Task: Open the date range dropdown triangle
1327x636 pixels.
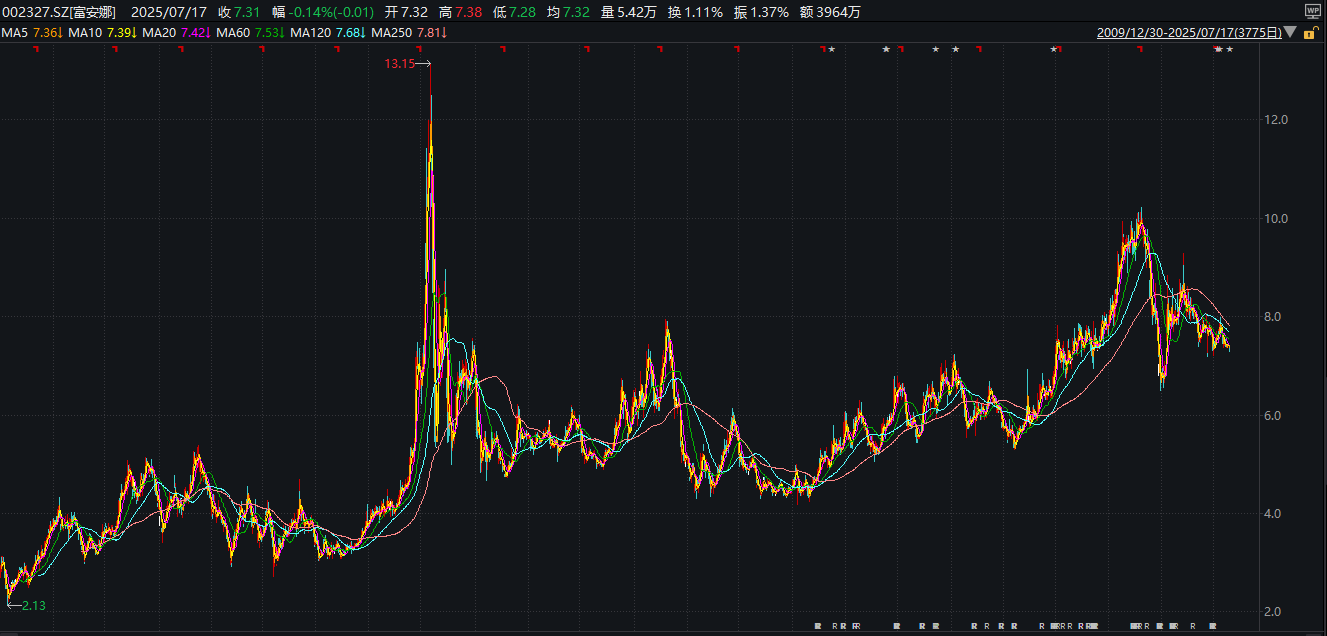Action: [1290, 33]
